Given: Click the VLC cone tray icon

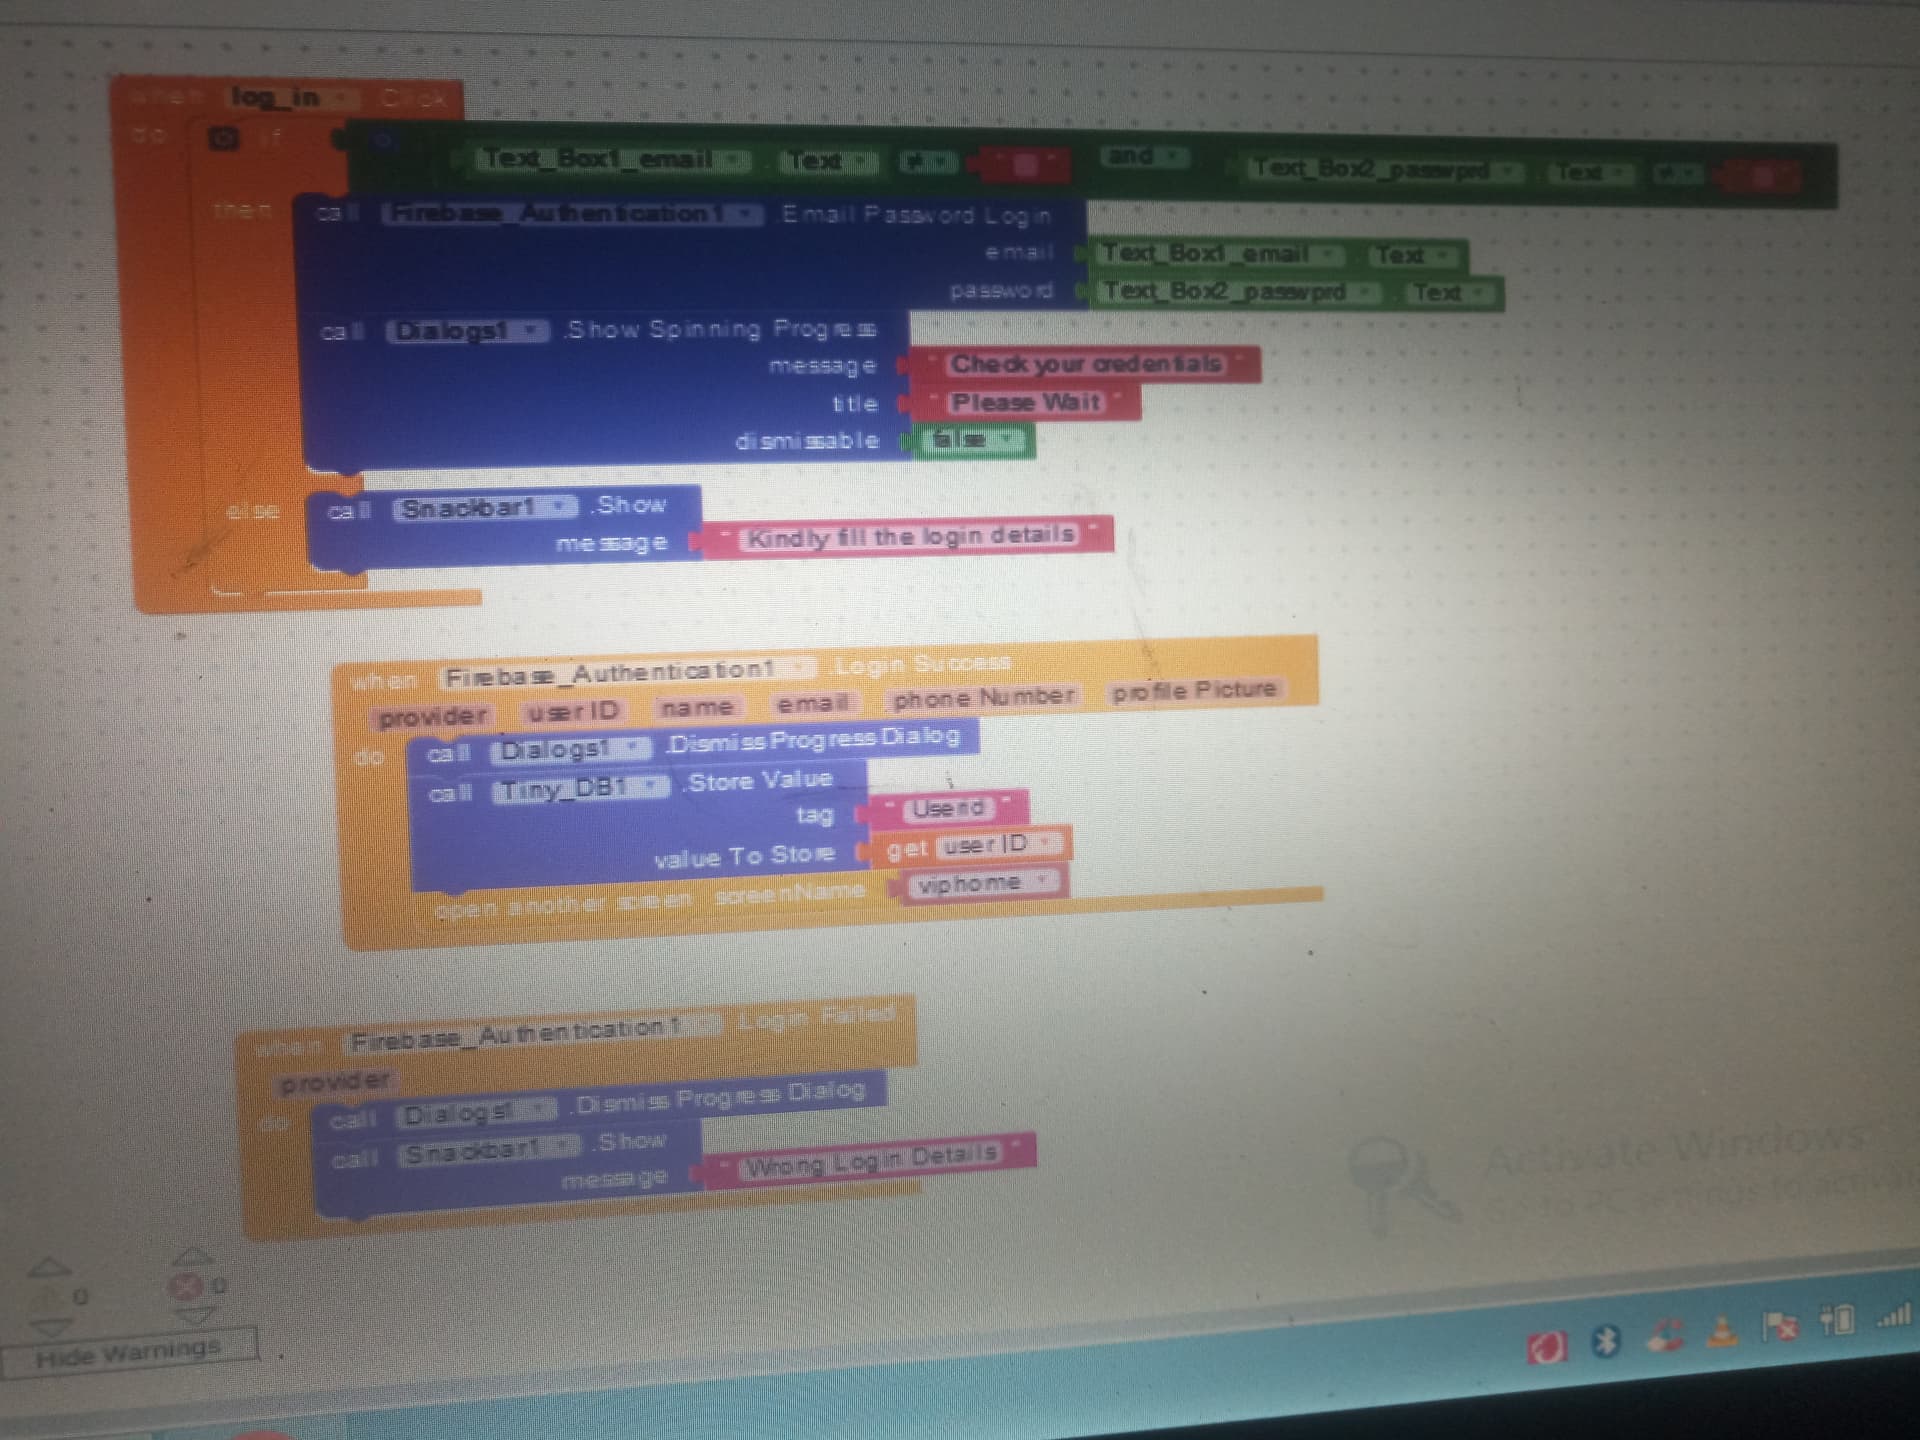Looking at the screenshot, I should coord(1721,1332).
